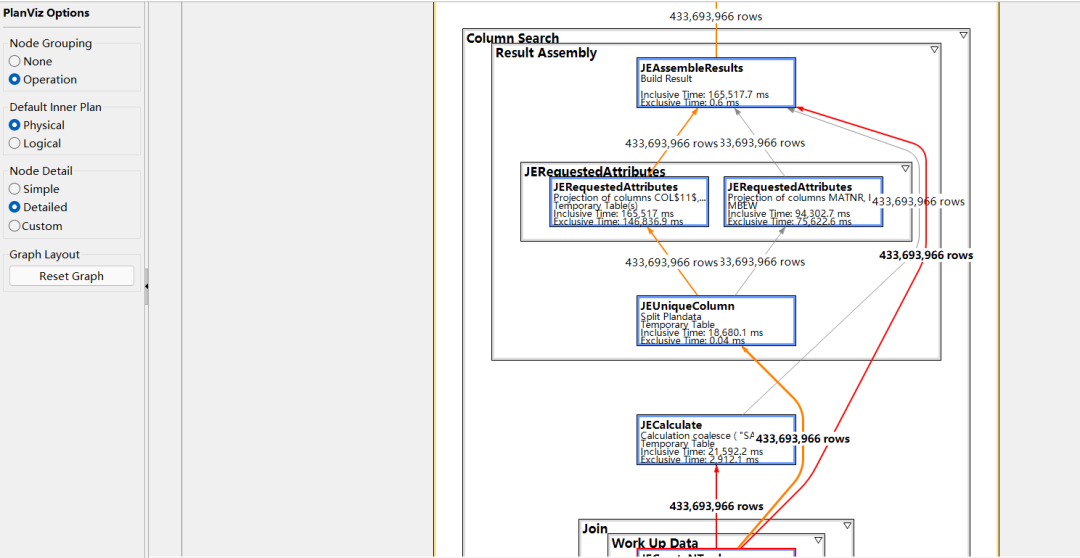
Task: Collapse the Result Assembly group triangle
Action: (935, 50)
